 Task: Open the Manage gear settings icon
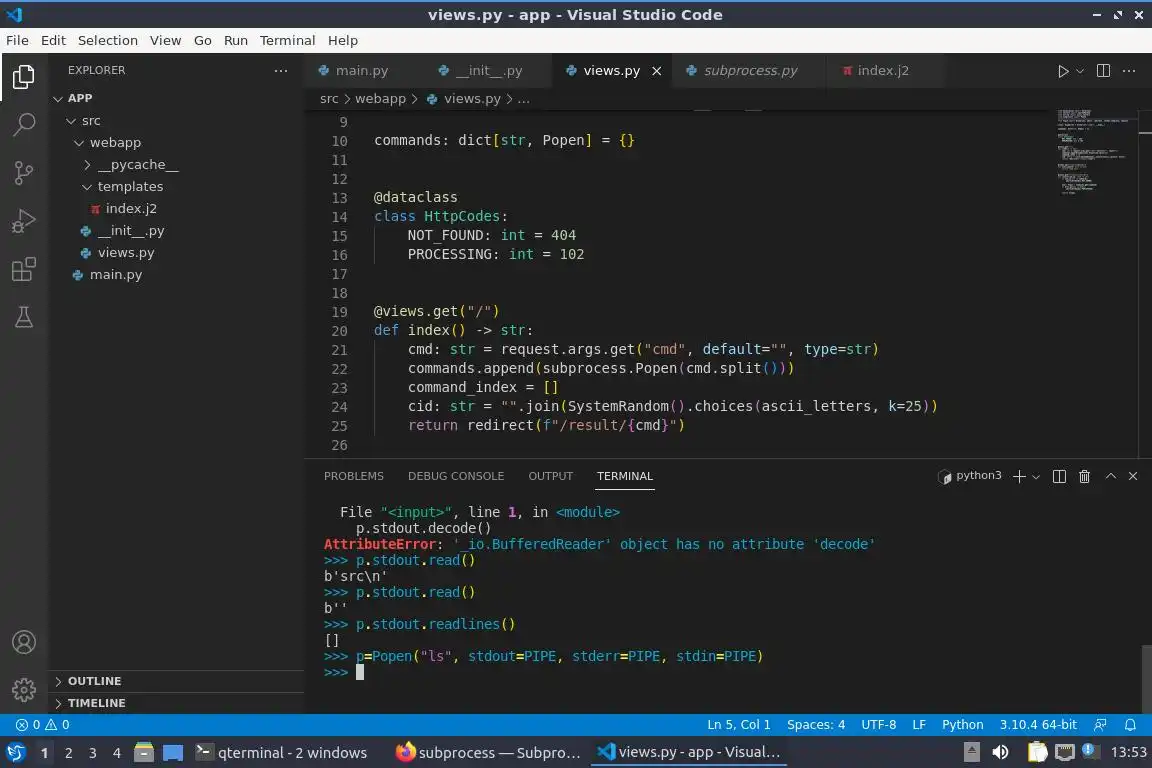click(x=24, y=689)
